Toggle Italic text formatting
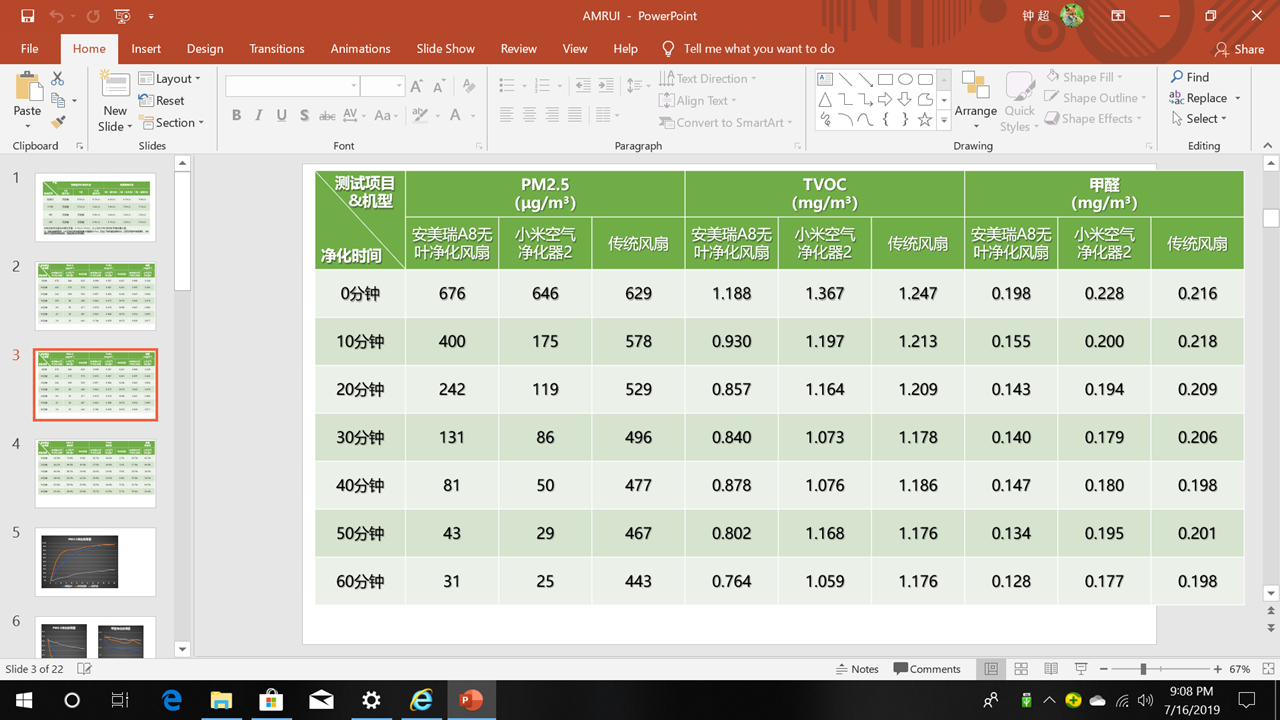The image size is (1280, 720). 259,116
